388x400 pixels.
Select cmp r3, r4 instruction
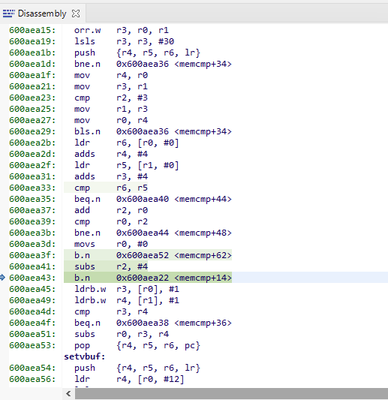point(111,311)
